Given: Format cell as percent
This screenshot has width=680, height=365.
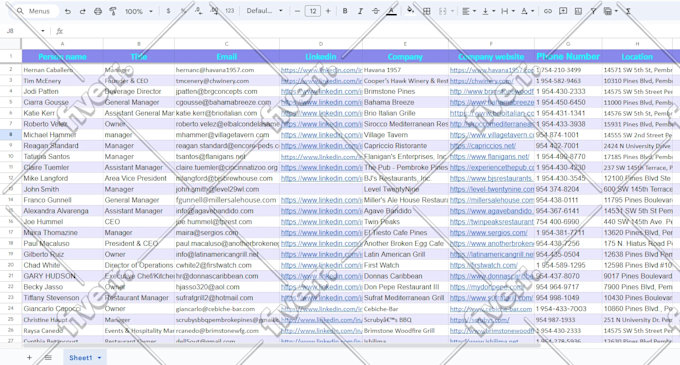Looking at the screenshot, I should click(183, 11).
